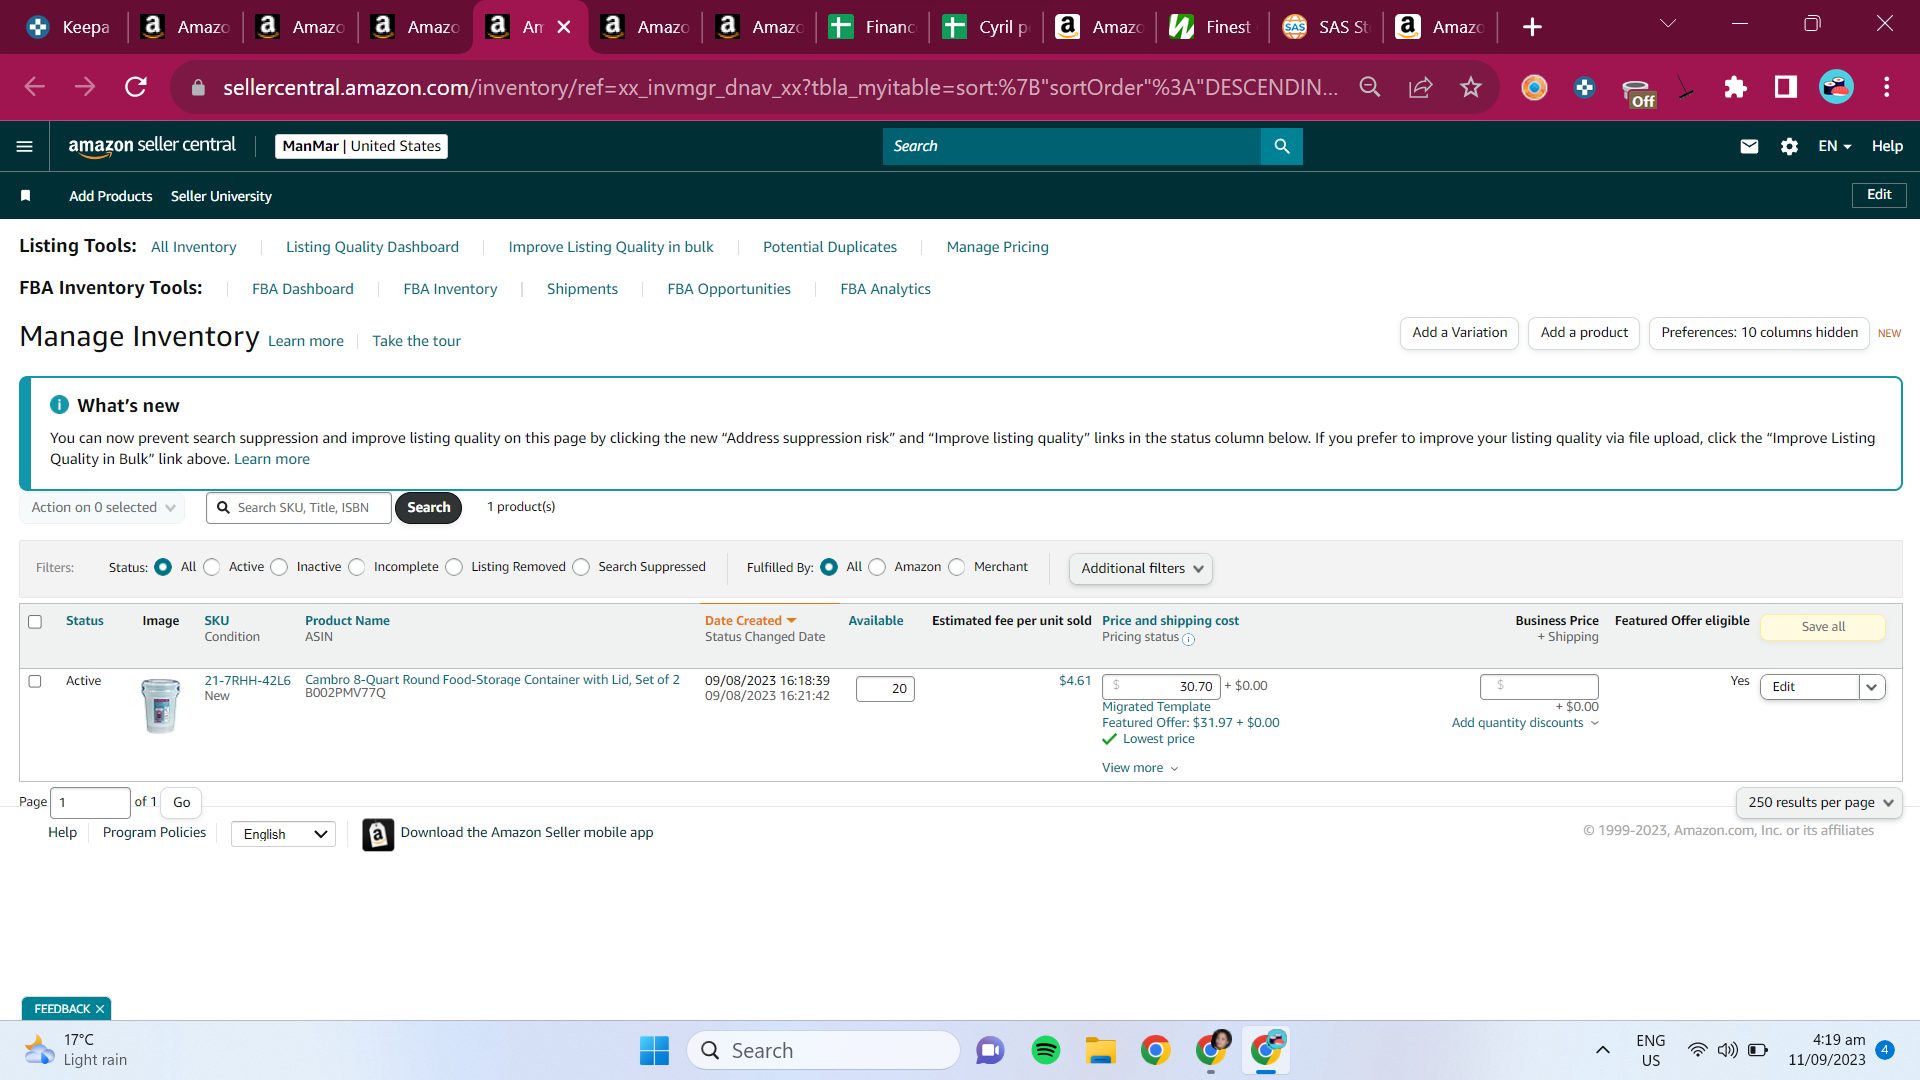
Task: Click the Amazon Seller Central logo
Action: click(152, 146)
